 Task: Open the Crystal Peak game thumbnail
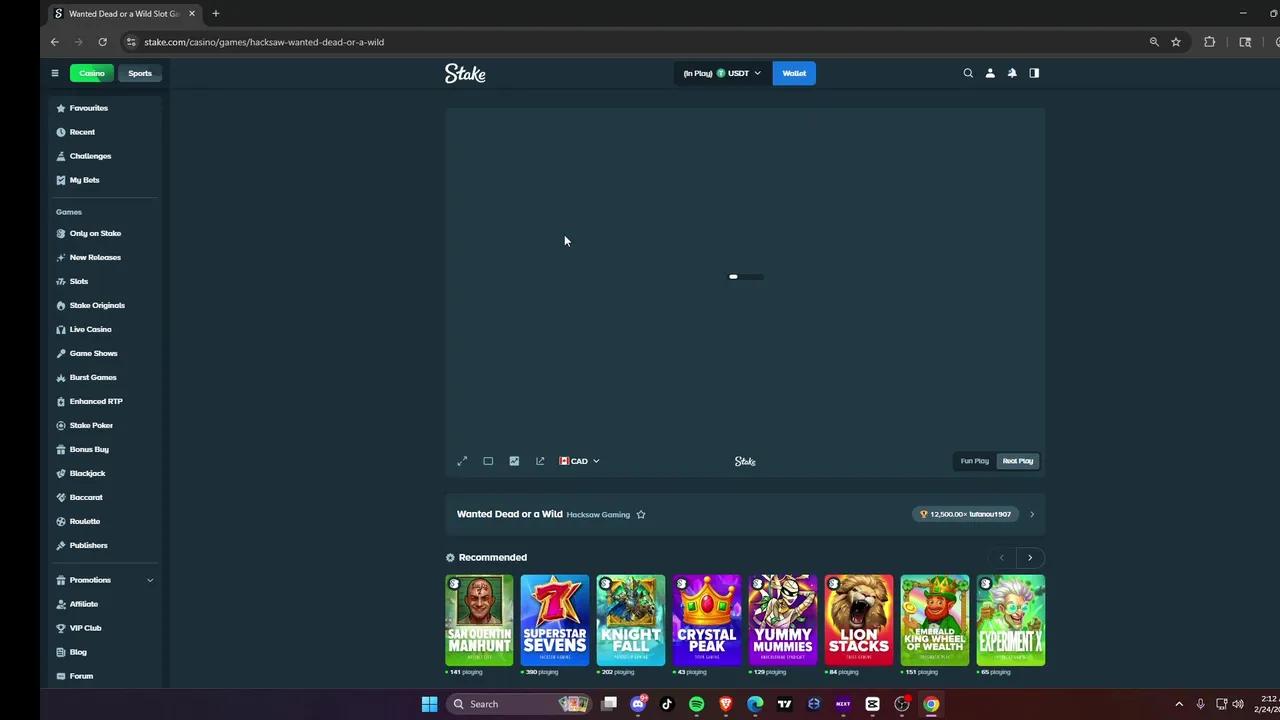[x=706, y=619]
